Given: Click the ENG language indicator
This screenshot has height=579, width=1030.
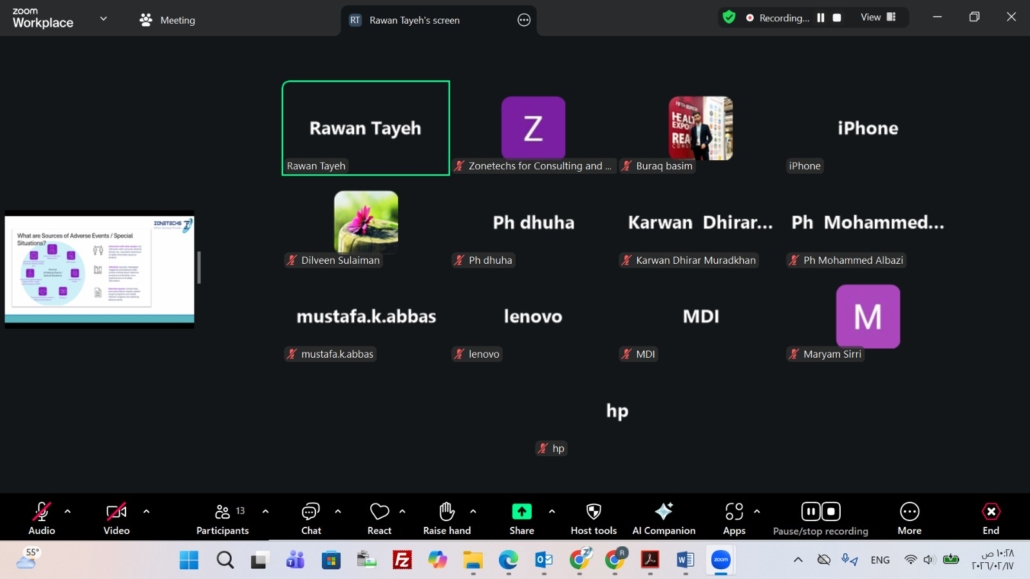Looking at the screenshot, I should tap(880, 560).
